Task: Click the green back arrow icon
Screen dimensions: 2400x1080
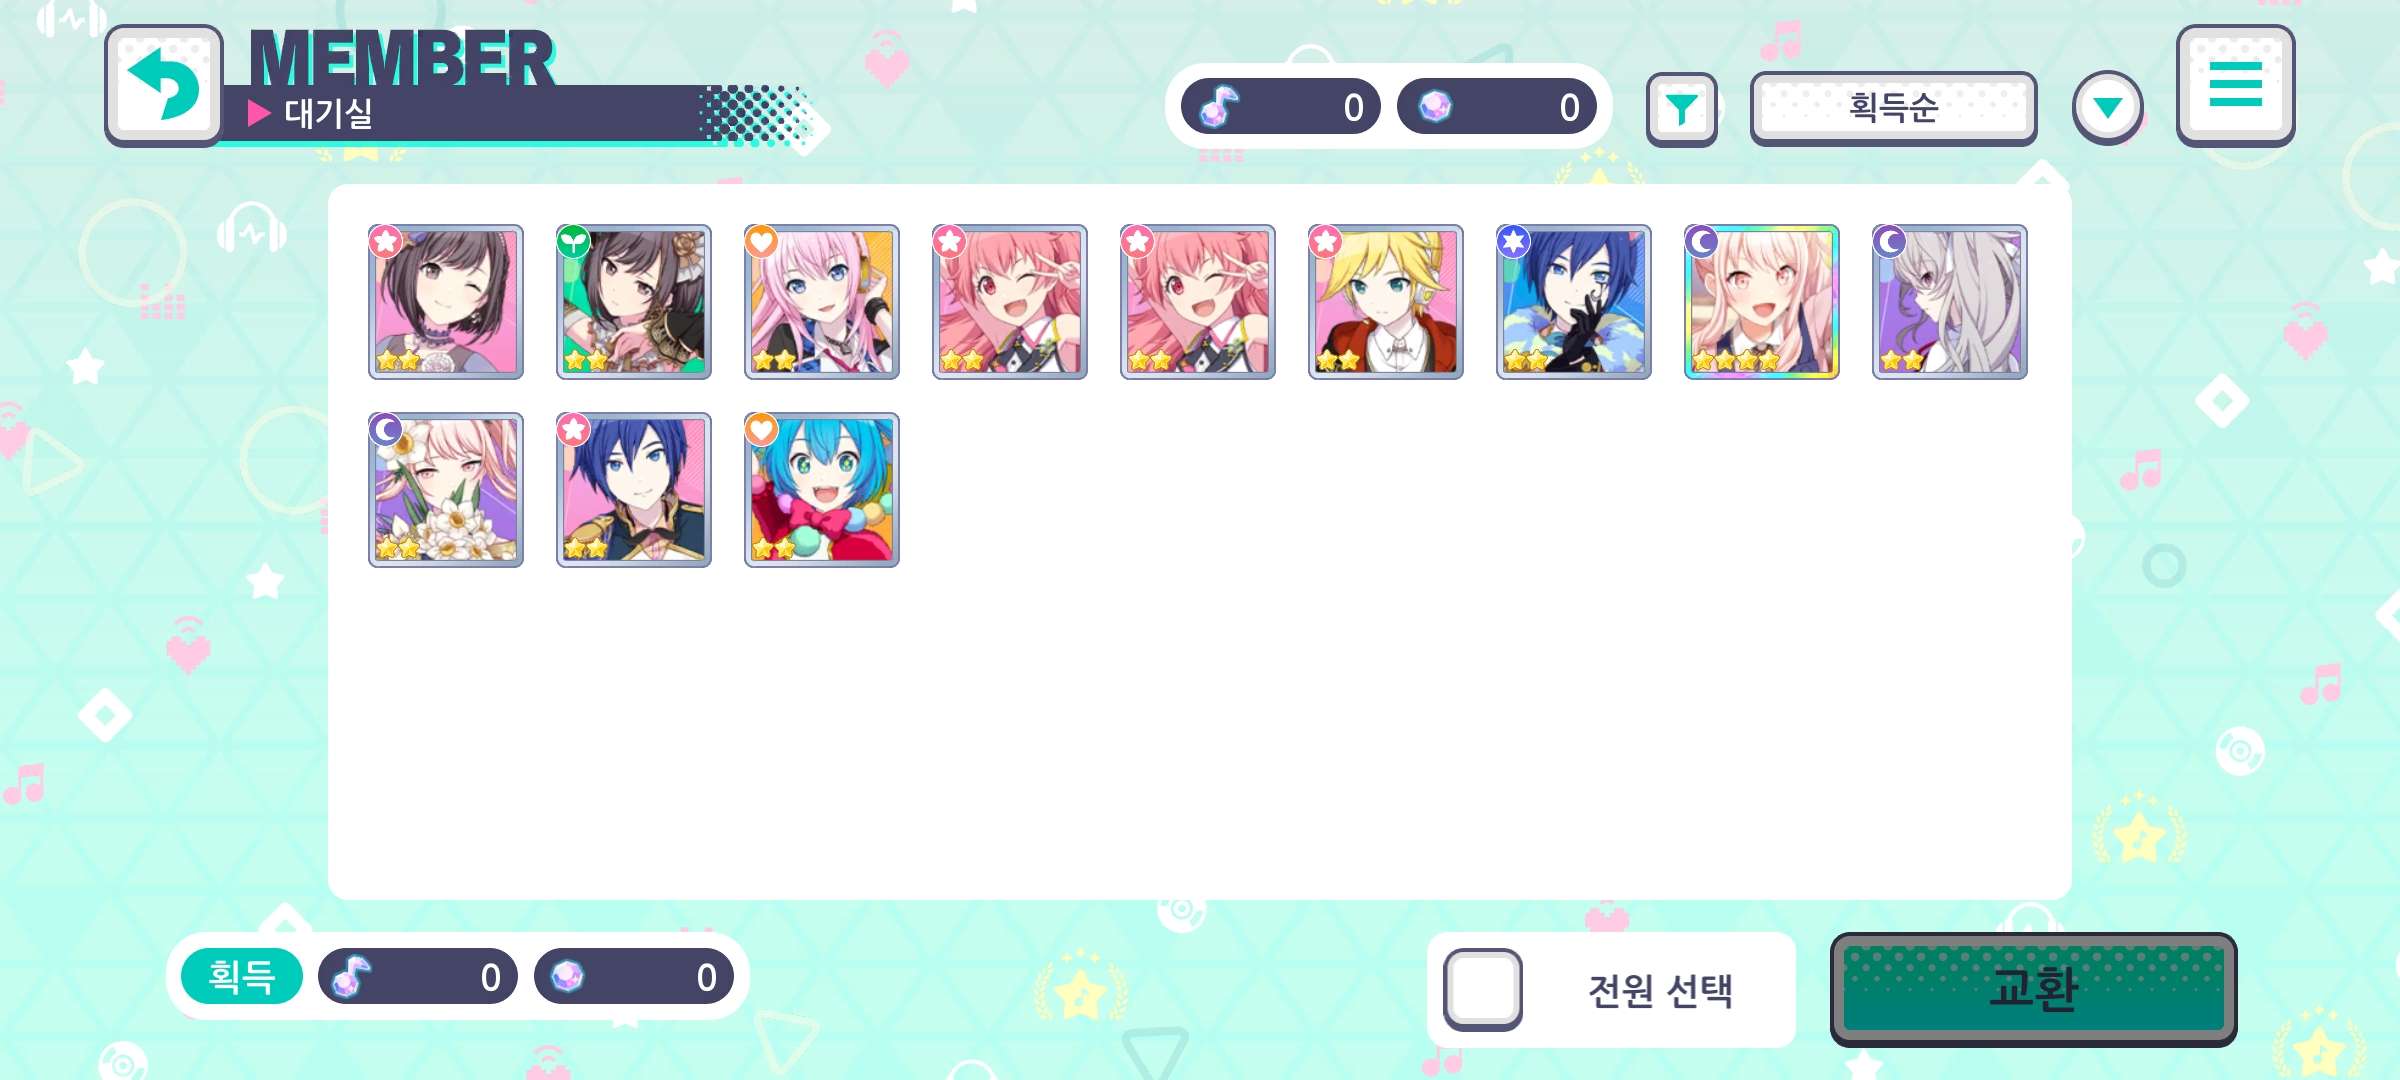Action: pyautogui.click(x=164, y=85)
